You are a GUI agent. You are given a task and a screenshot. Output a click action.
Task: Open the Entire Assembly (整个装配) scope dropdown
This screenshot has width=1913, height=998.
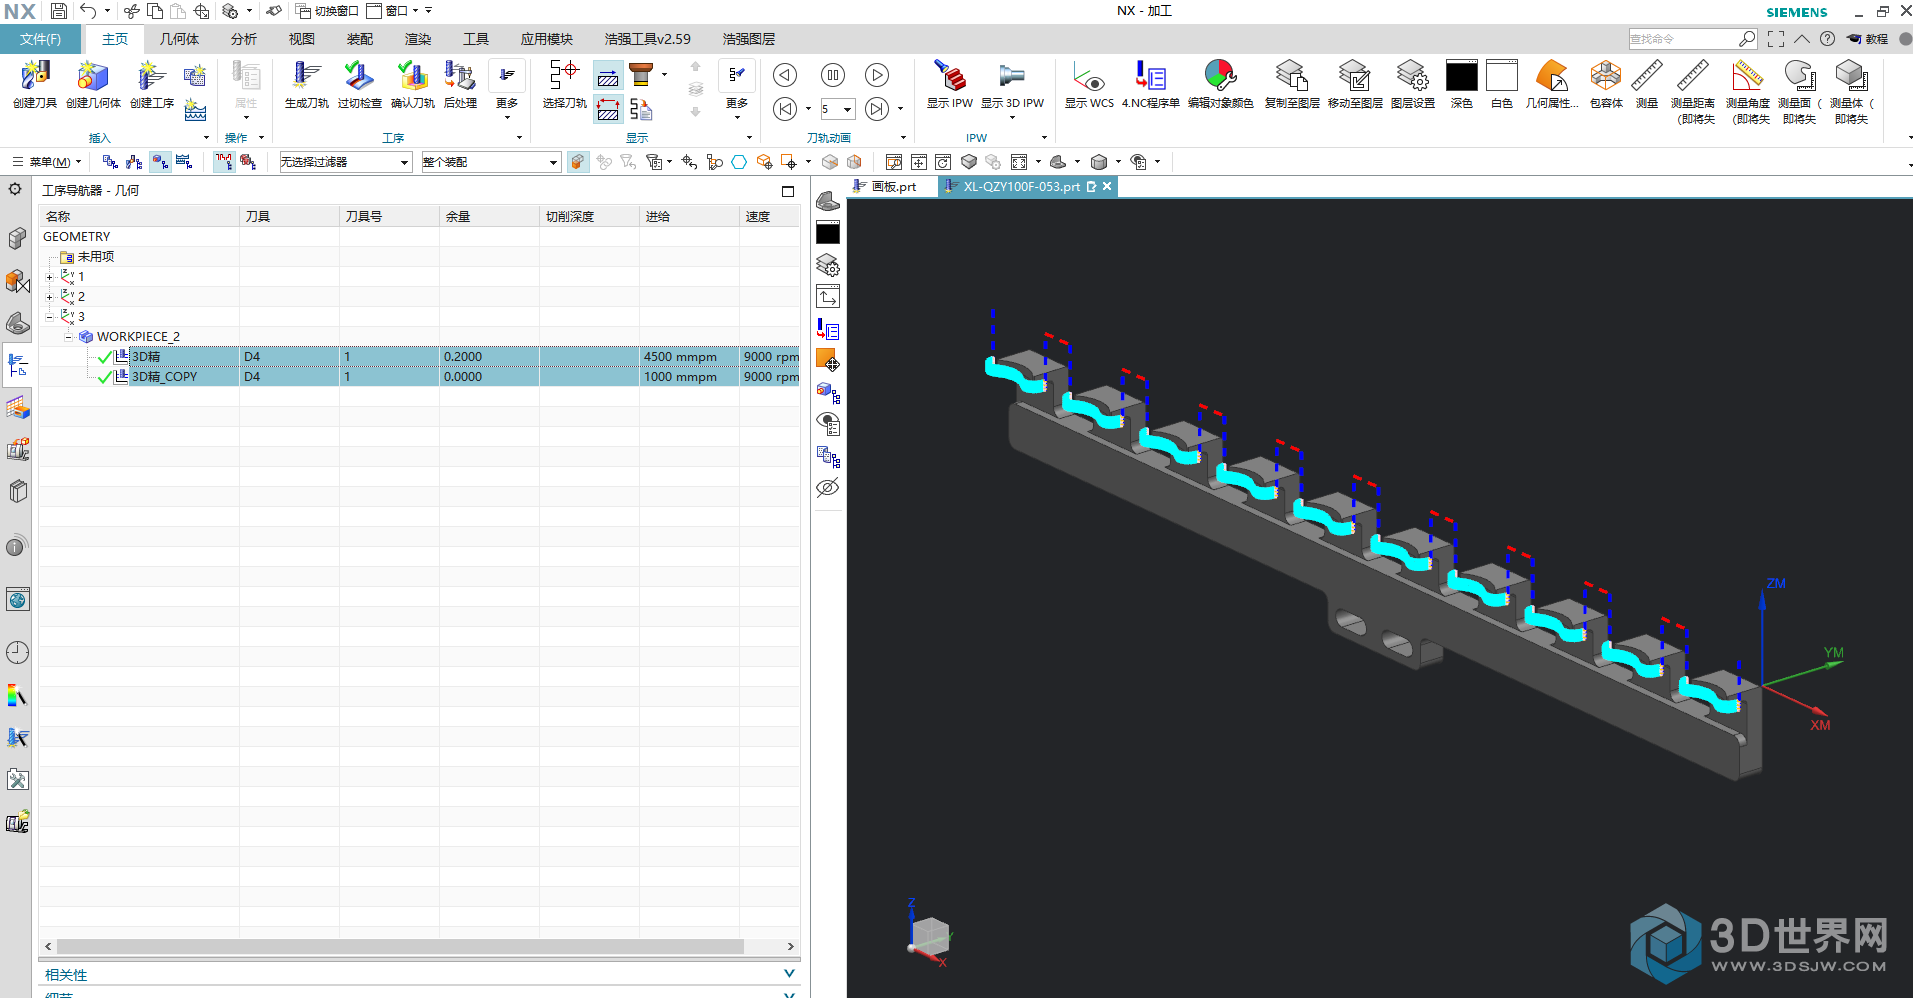[x=490, y=162]
